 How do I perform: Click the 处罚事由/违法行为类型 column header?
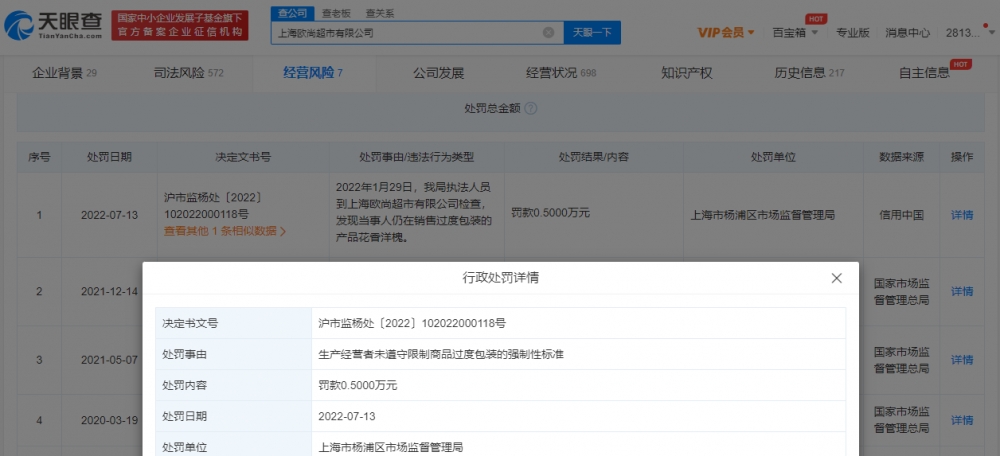point(416,157)
